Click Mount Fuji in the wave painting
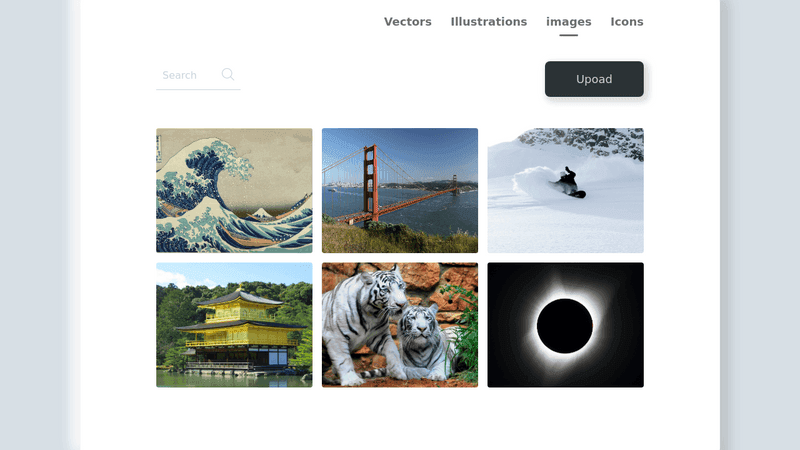 pos(262,212)
